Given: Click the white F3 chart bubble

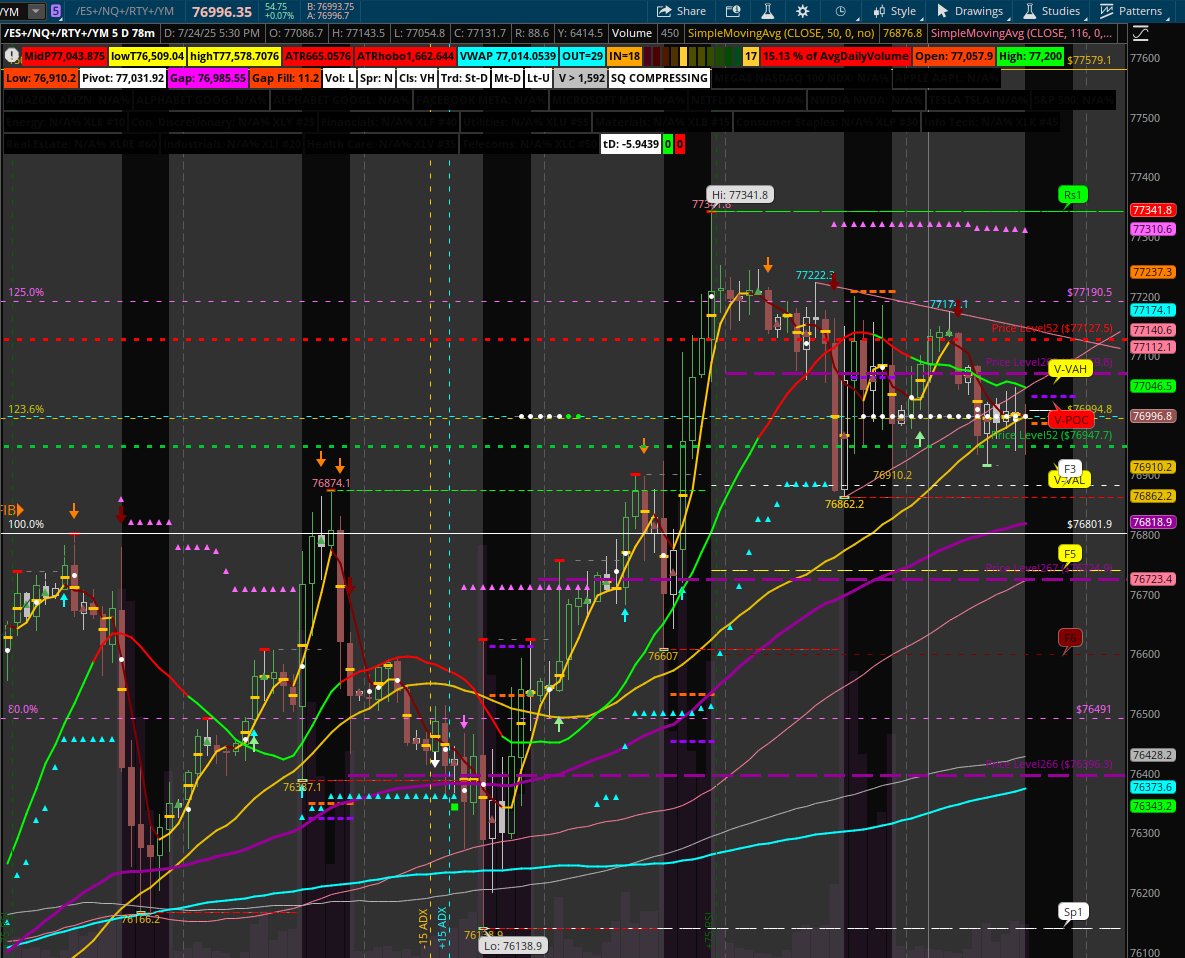Looking at the screenshot, I should [1069, 468].
